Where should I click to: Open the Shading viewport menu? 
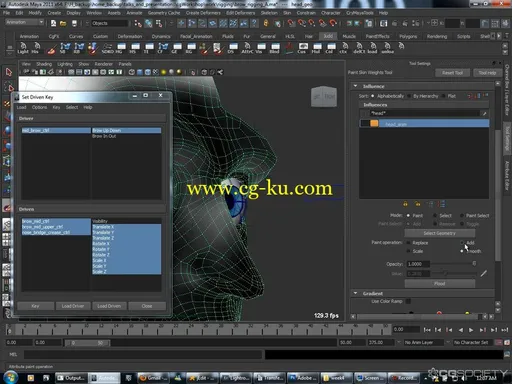point(44,64)
